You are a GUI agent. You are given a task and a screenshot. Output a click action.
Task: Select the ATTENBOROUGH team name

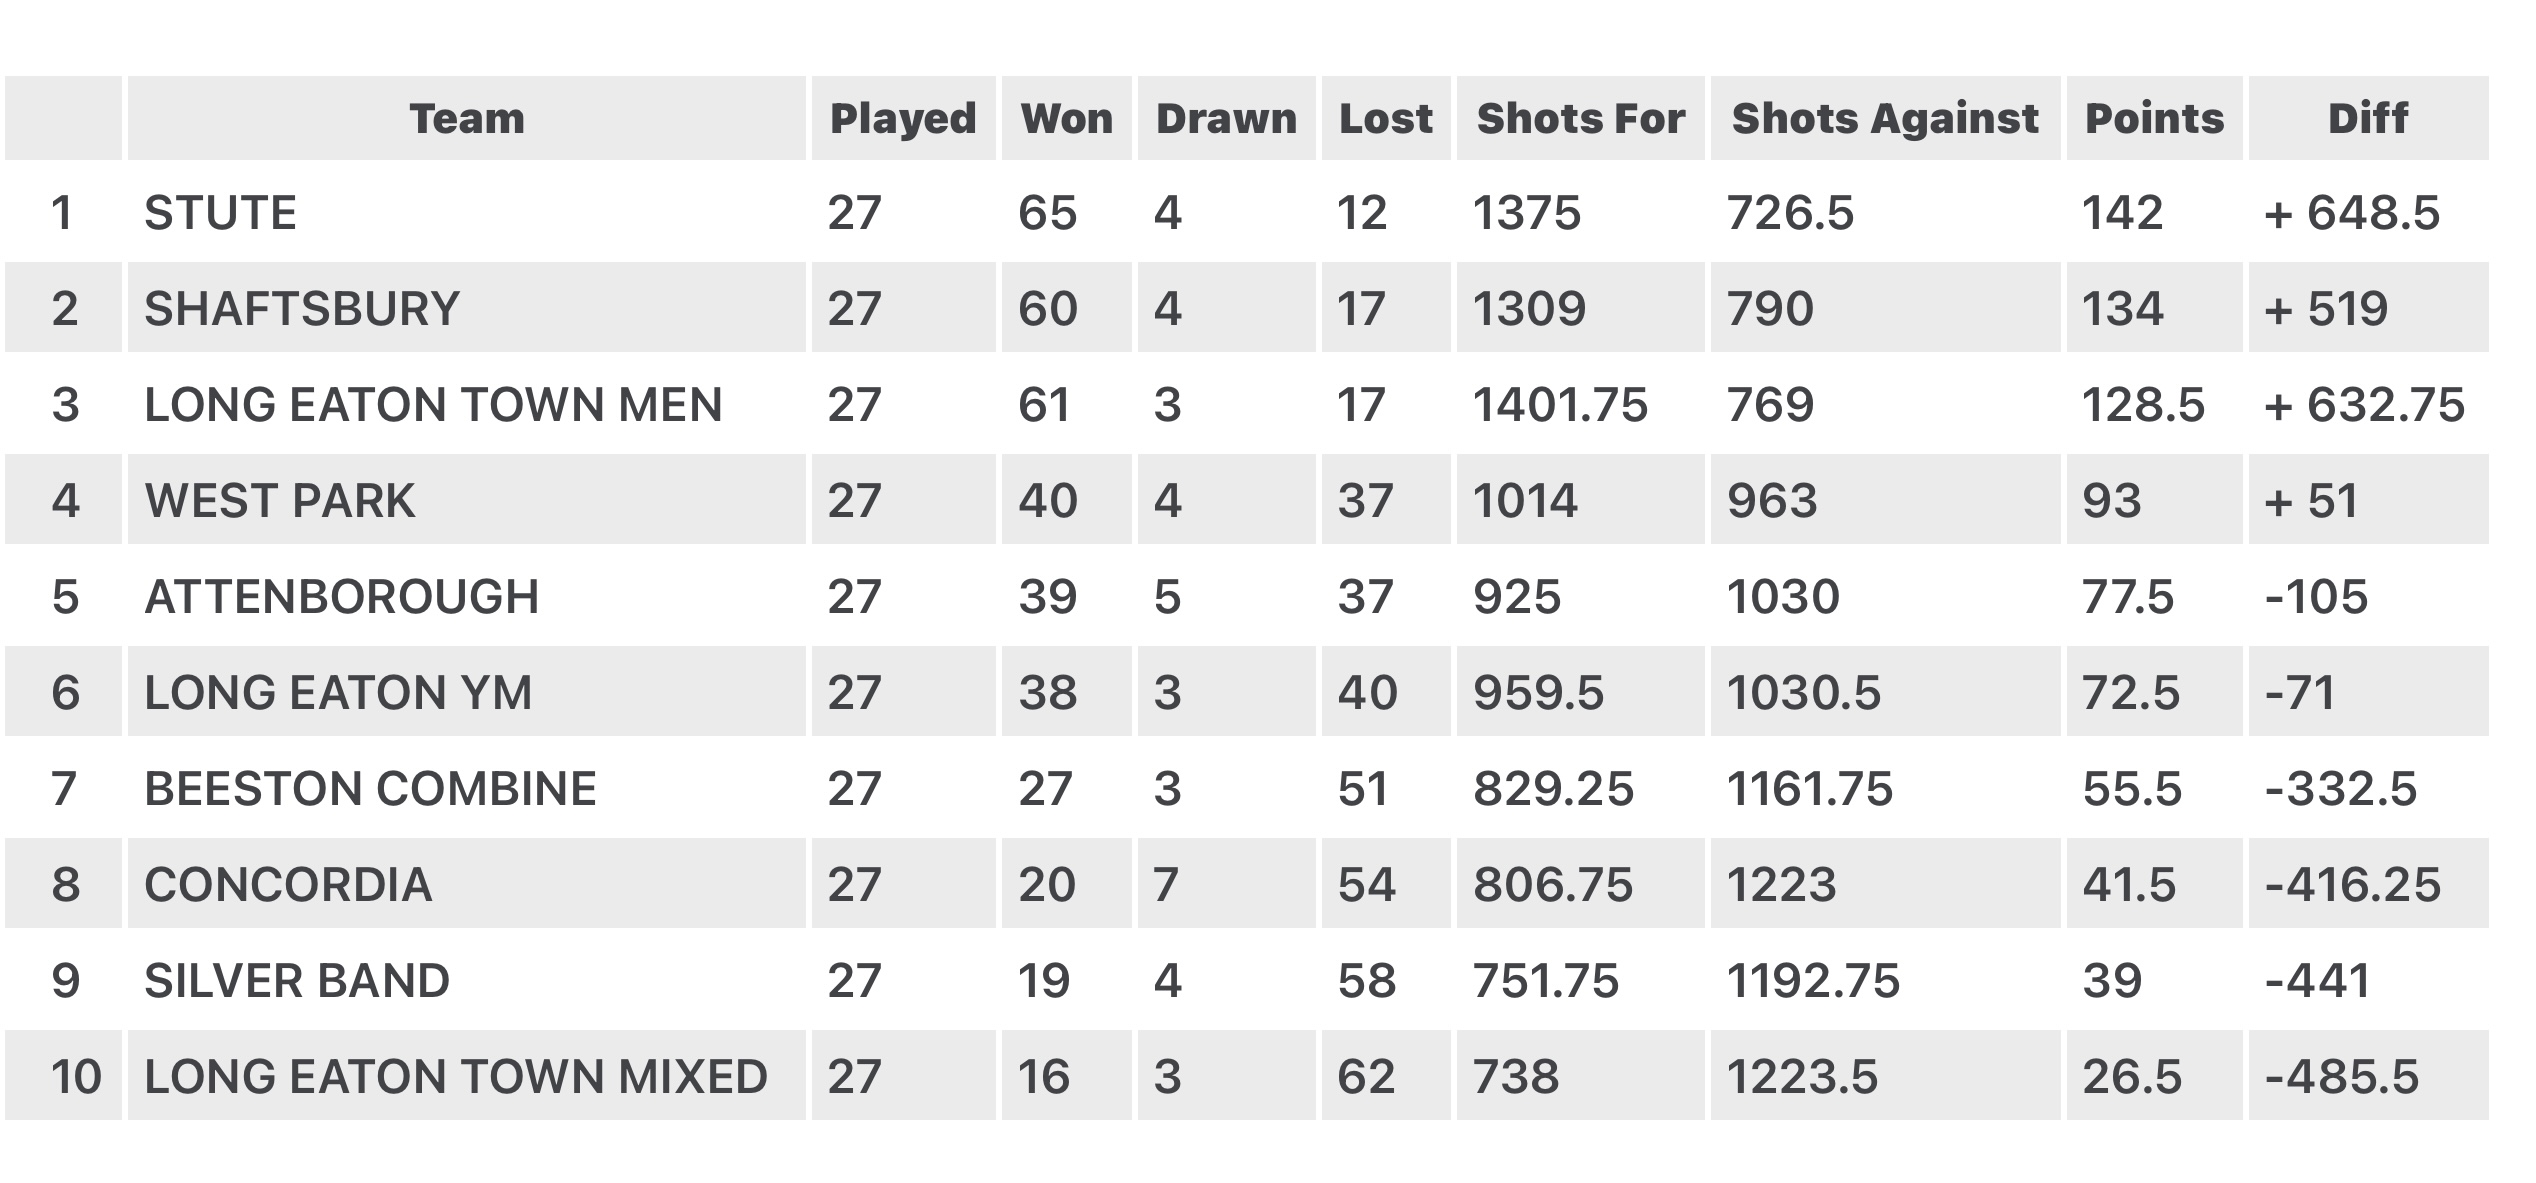[x=342, y=596]
